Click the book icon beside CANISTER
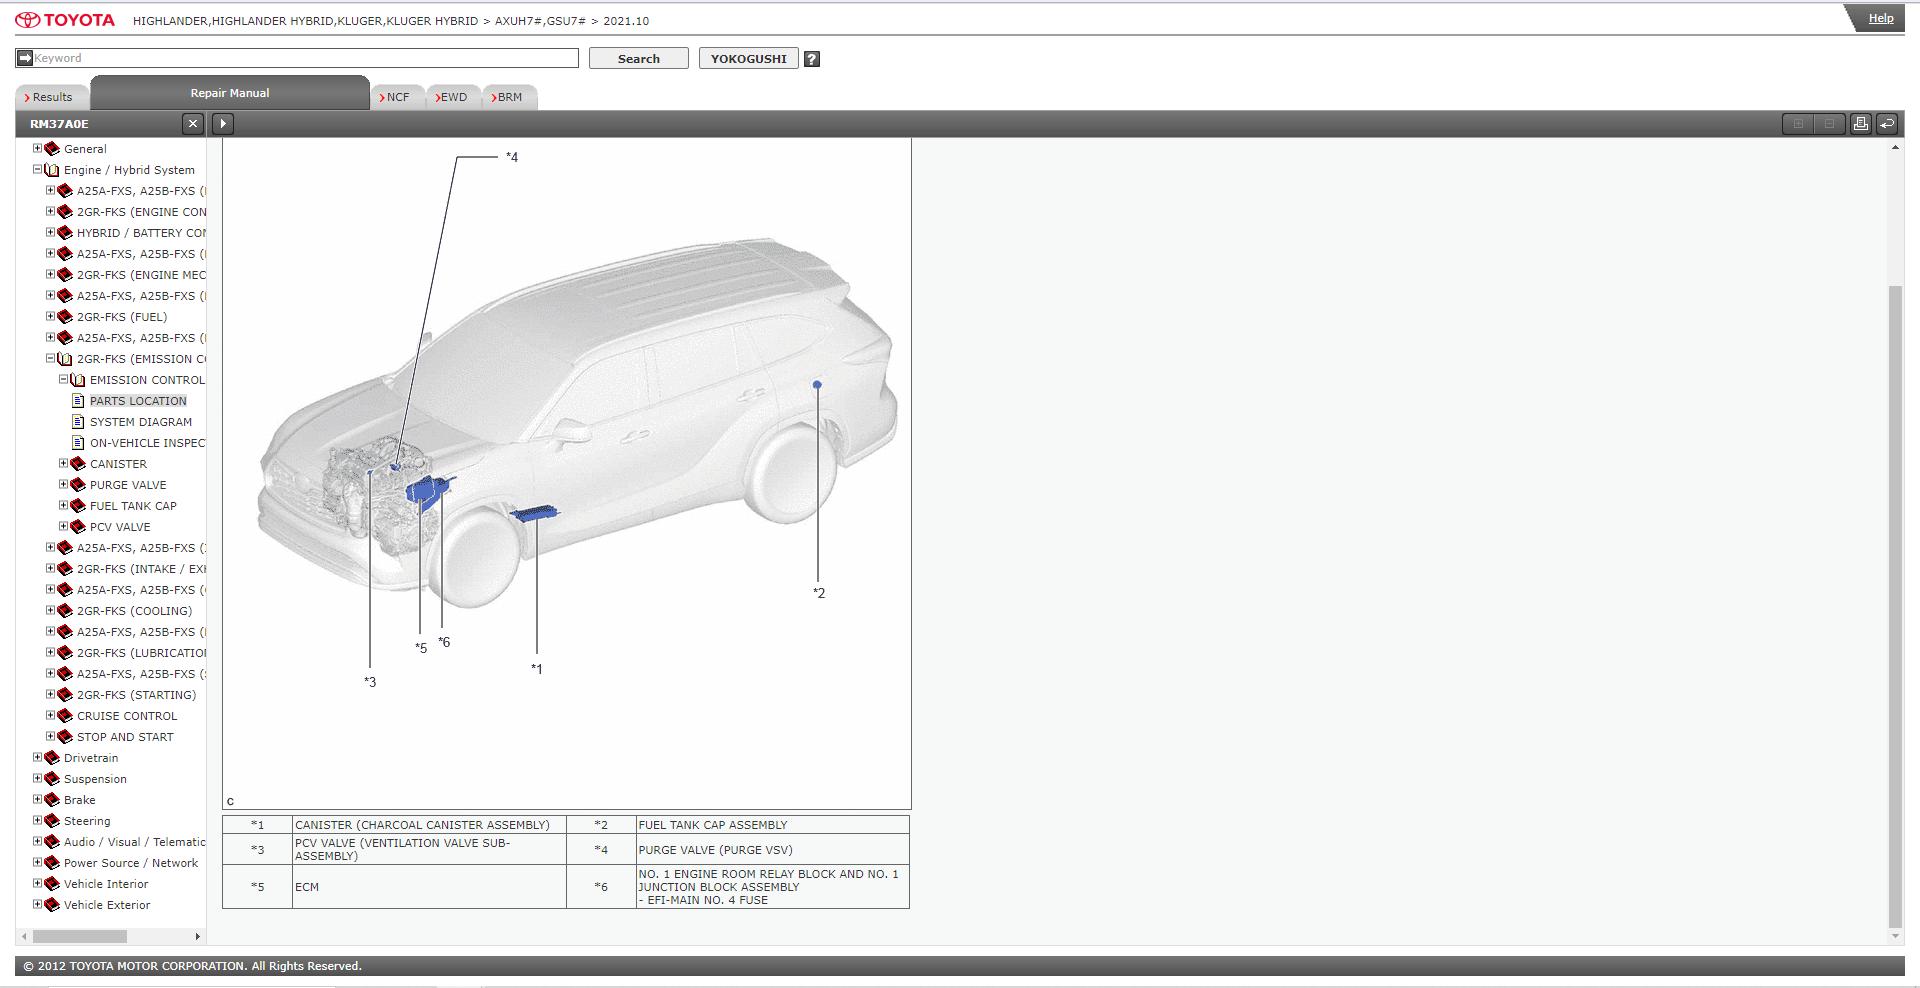1920x988 pixels. coord(78,464)
